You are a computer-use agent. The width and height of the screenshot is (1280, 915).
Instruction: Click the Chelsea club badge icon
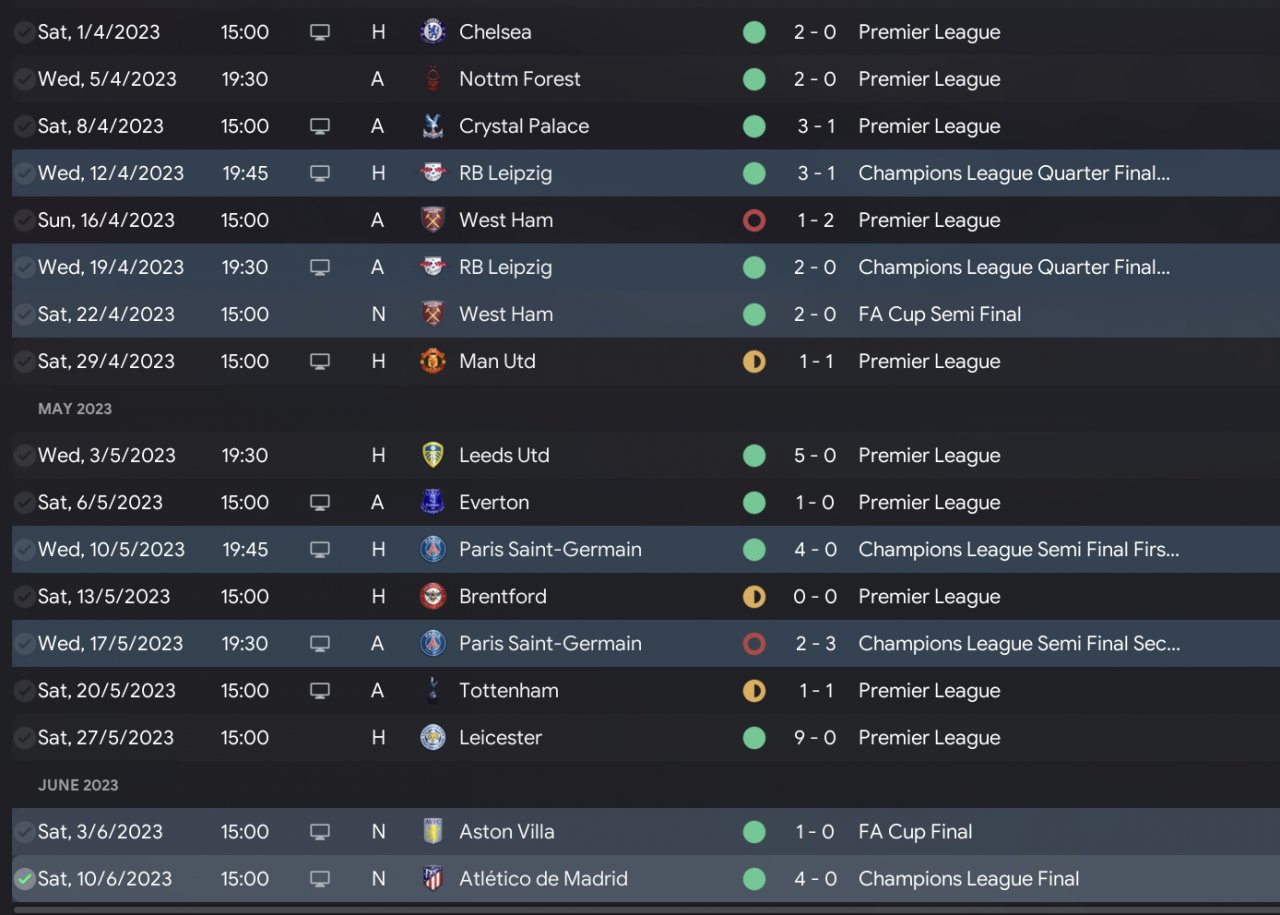click(433, 32)
